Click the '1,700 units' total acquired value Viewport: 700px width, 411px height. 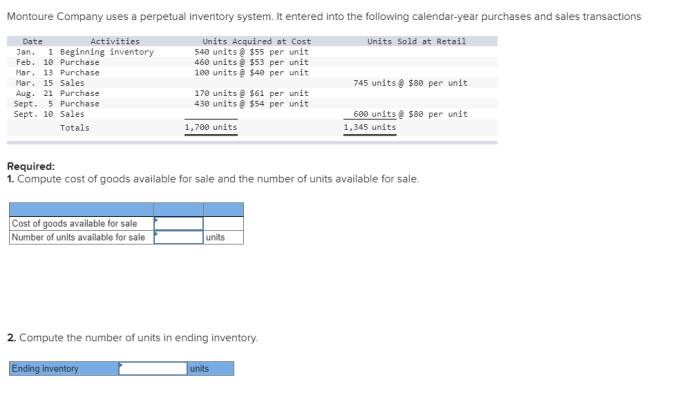click(211, 127)
